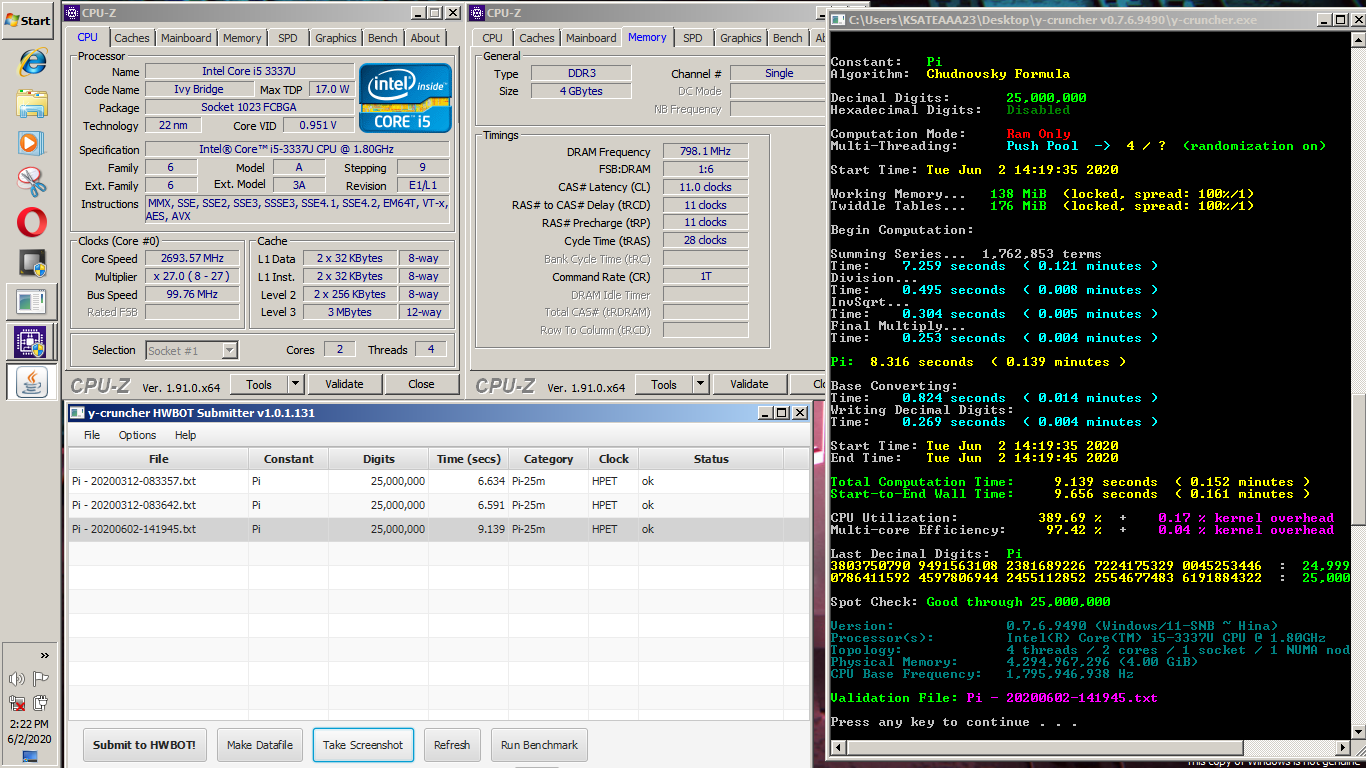Select row Pi - 20200602-141945.txt
This screenshot has width=1366, height=768.
tap(439, 529)
